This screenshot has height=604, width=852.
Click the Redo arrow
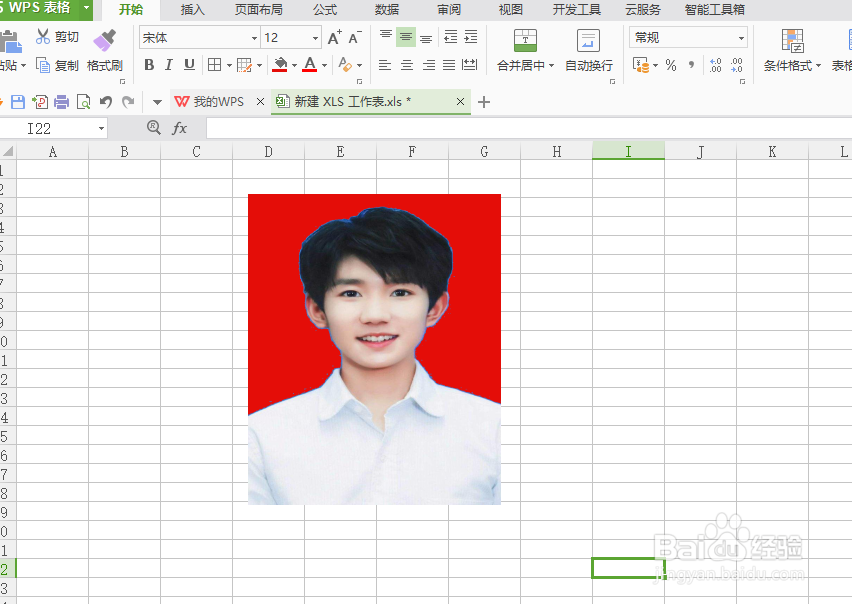(128, 102)
